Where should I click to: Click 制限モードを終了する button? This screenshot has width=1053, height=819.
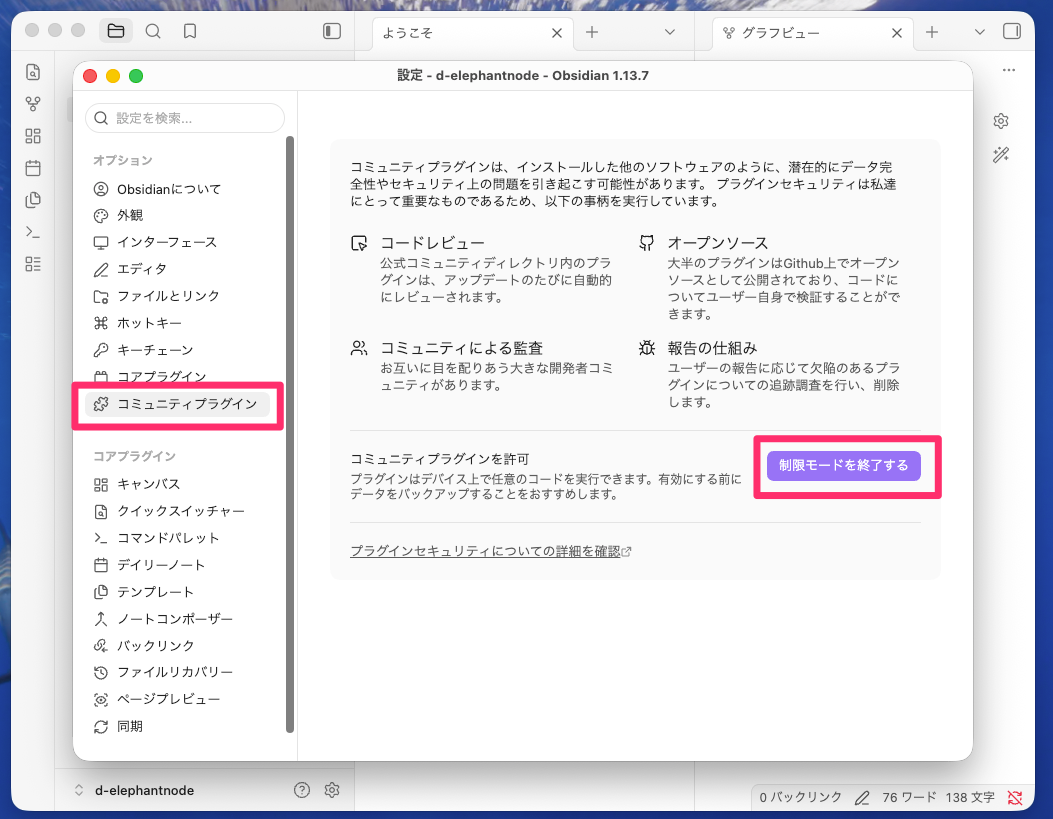point(843,465)
